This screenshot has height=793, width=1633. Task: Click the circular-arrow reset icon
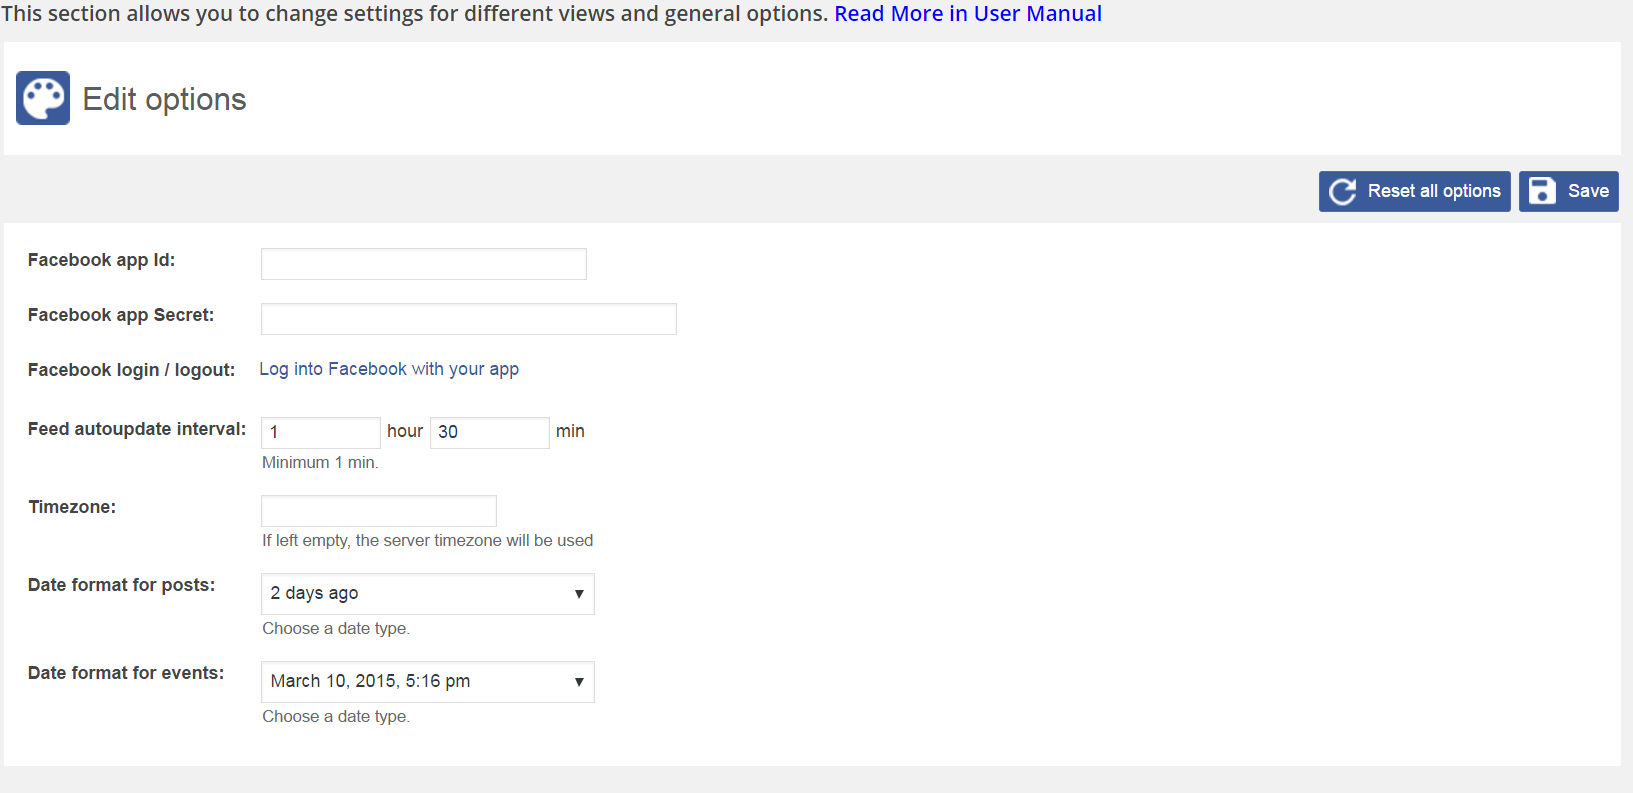click(x=1342, y=191)
